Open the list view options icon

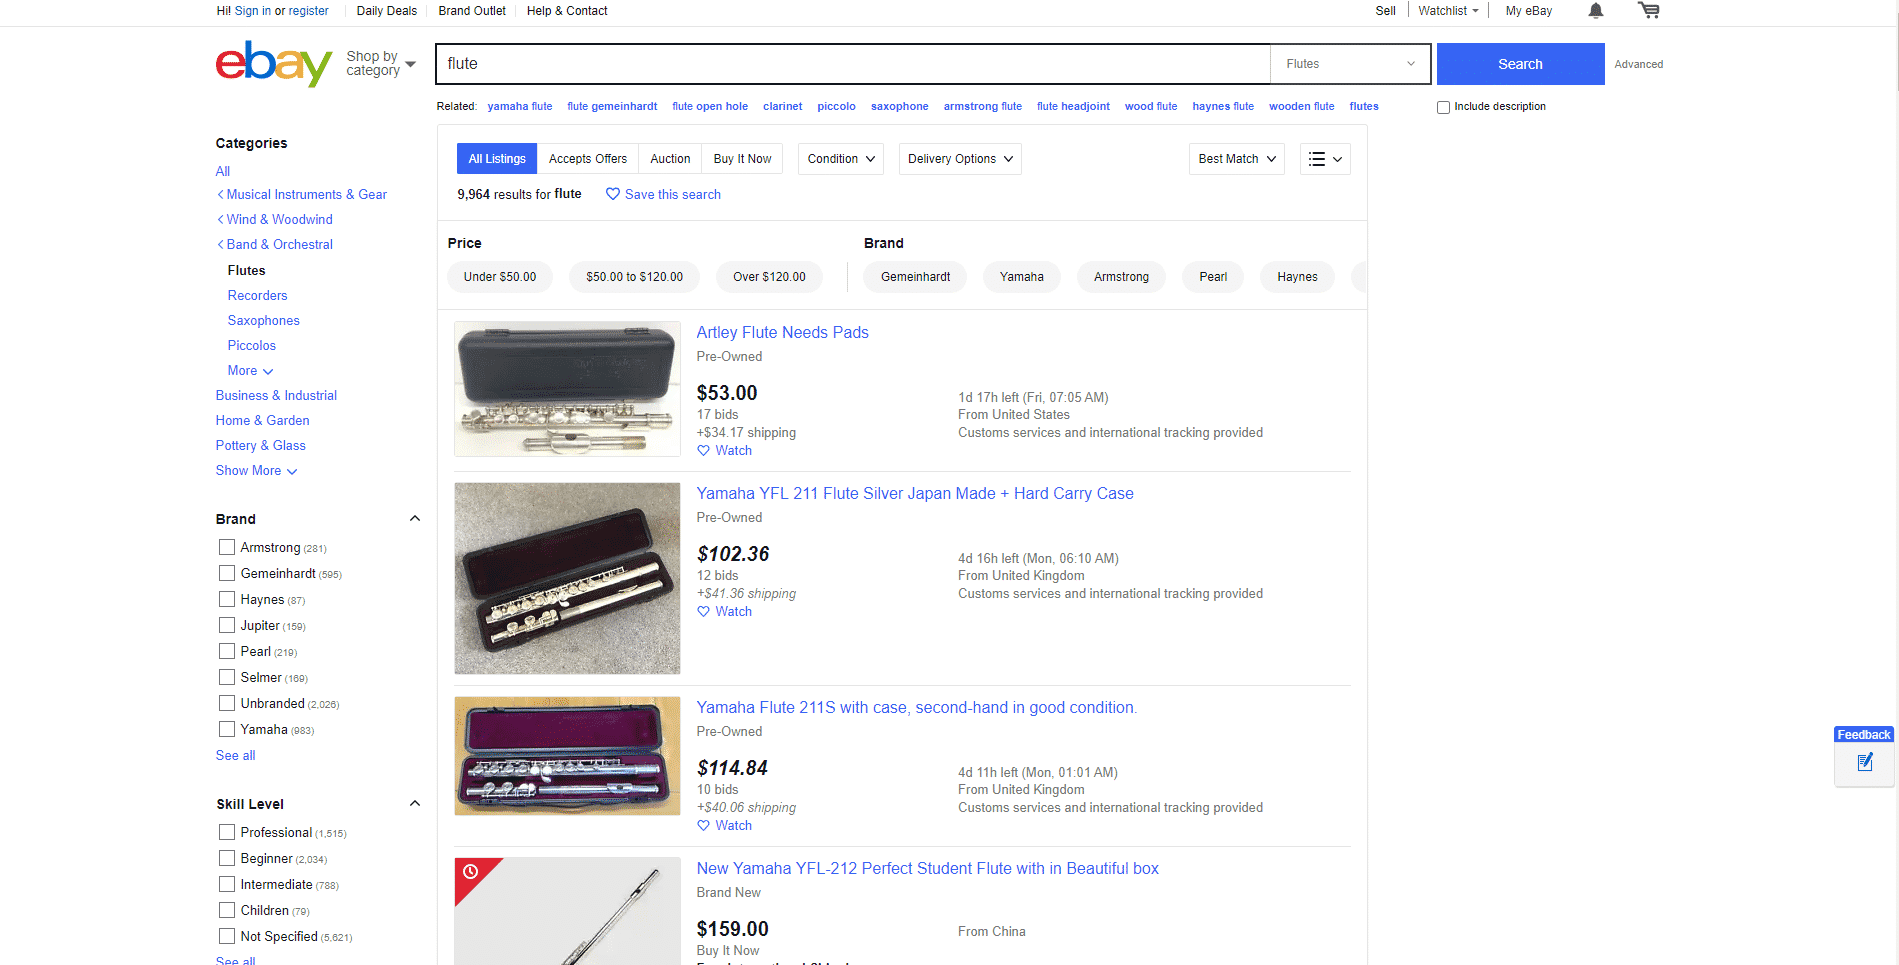(1325, 159)
